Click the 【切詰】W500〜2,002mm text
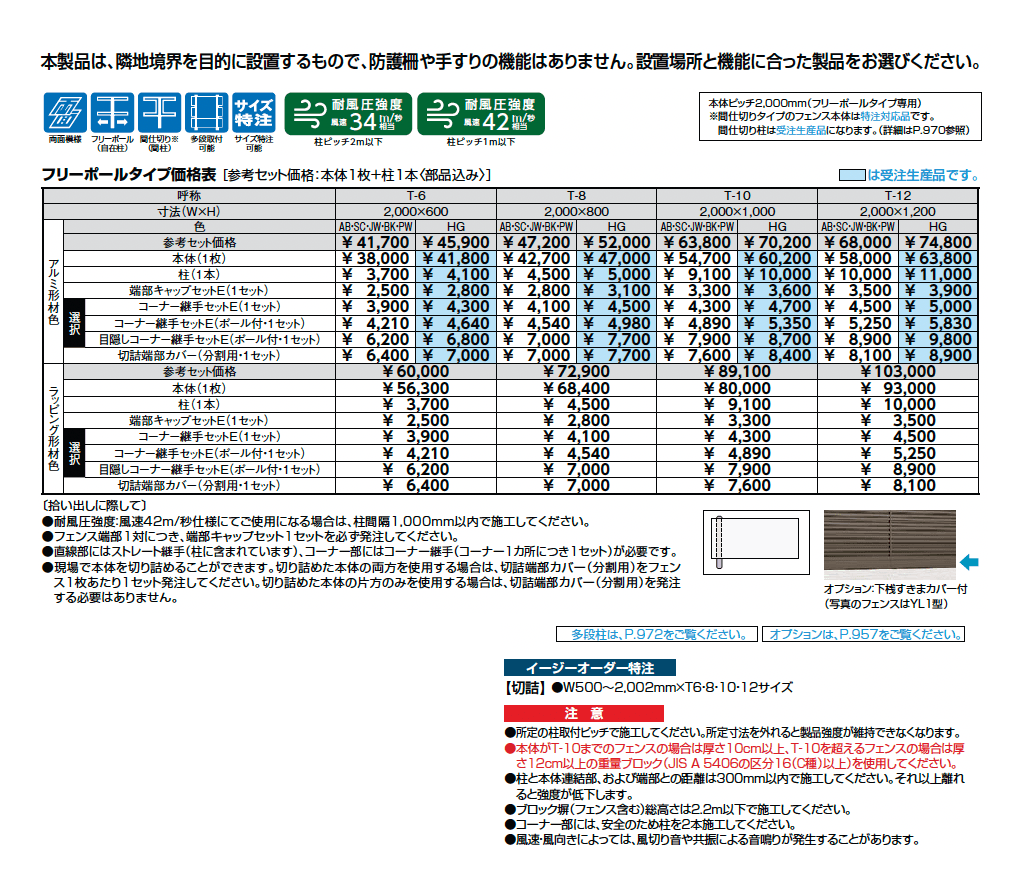Image resolution: width=1026 pixels, height=870 pixels. point(648,687)
